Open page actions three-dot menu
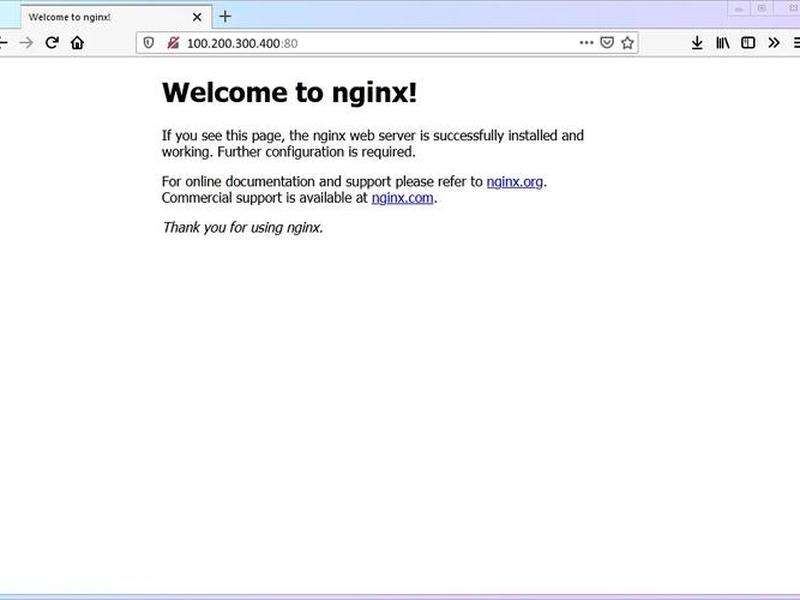Screen dimensions: 800x600 click(x=586, y=43)
